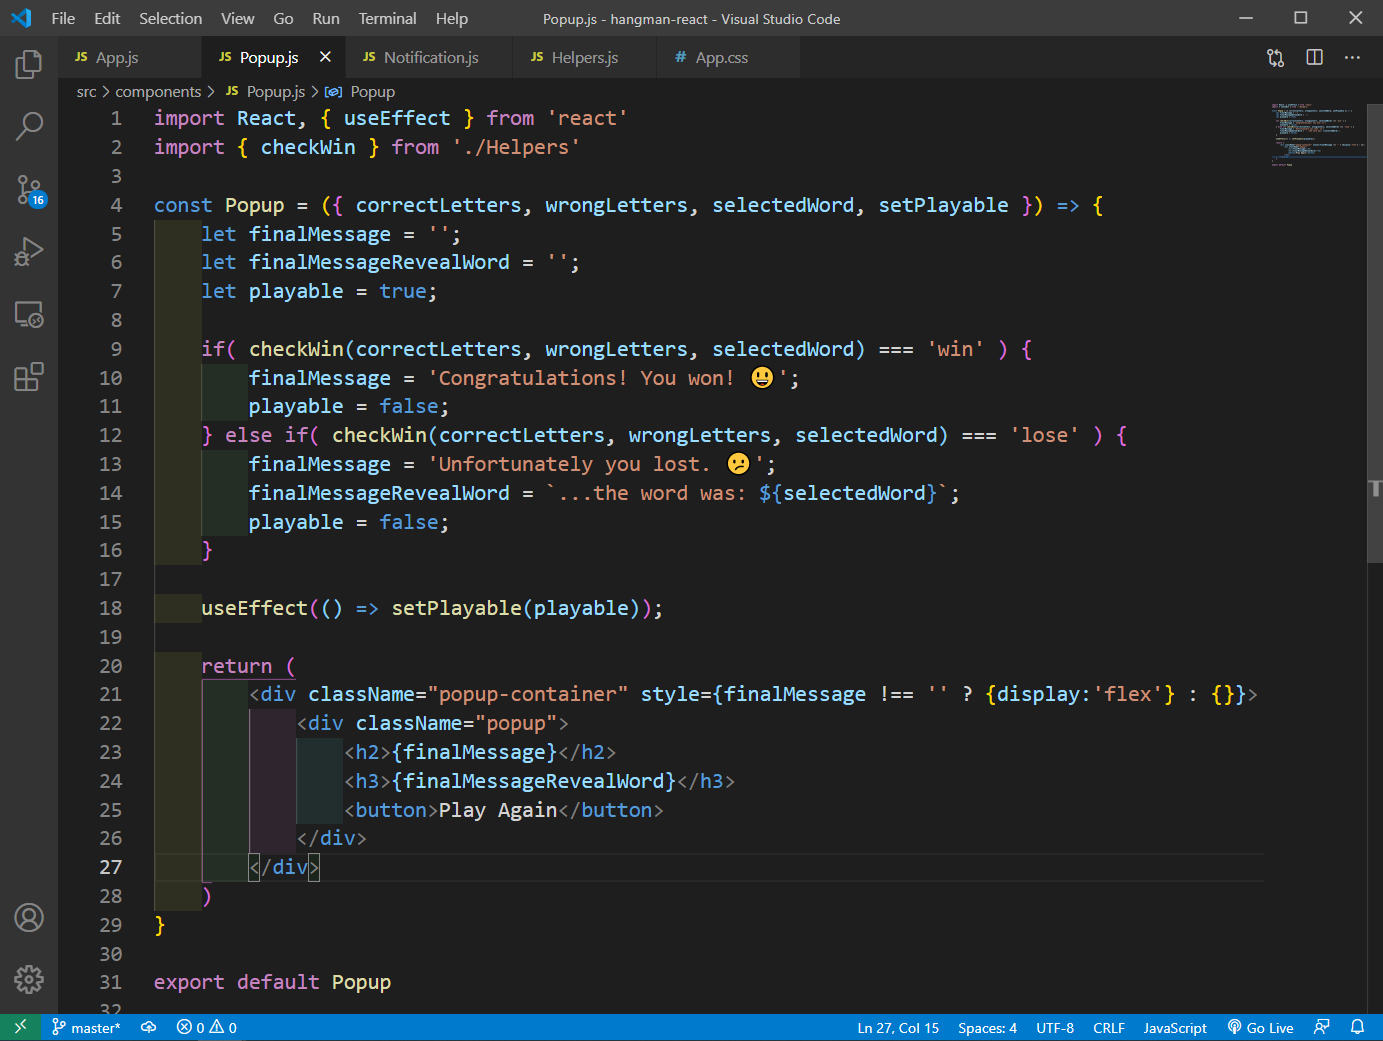Open the problems panel from errors and warnings count
This screenshot has height=1041, width=1383.
click(x=207, y=1027)
